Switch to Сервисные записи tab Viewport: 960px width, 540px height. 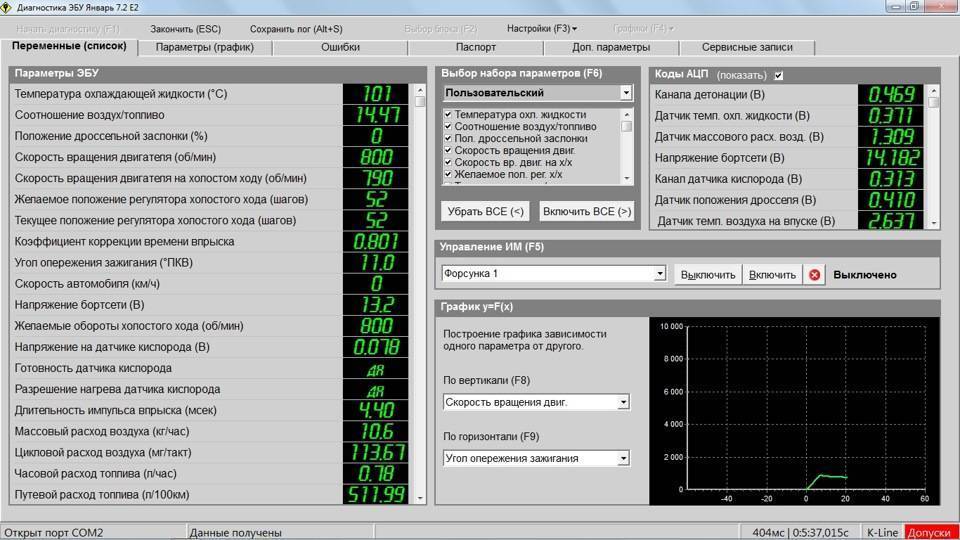(747, 47)
